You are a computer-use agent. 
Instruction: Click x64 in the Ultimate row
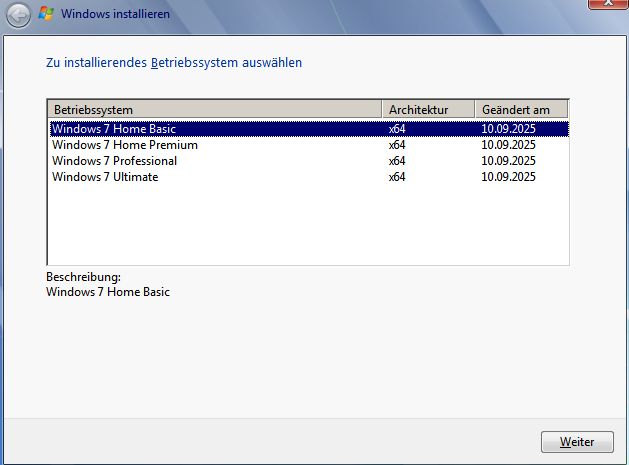(x=397, y=177)
